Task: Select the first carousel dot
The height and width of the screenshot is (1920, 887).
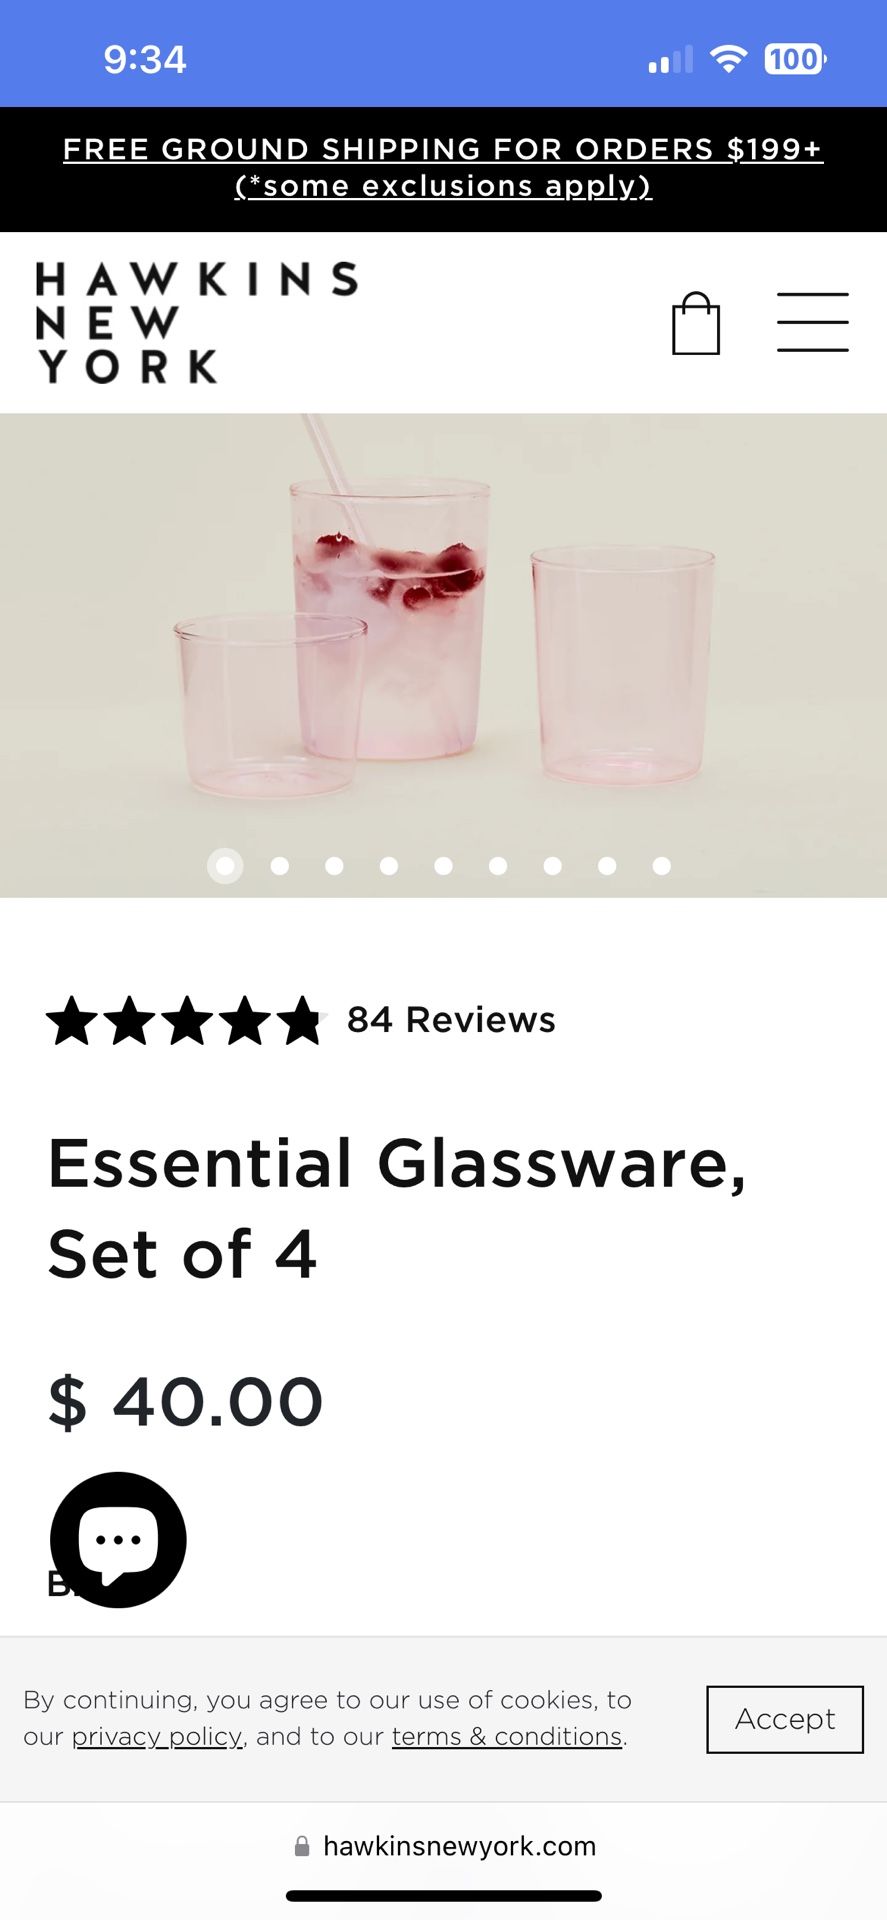Action: pos(225,866)
